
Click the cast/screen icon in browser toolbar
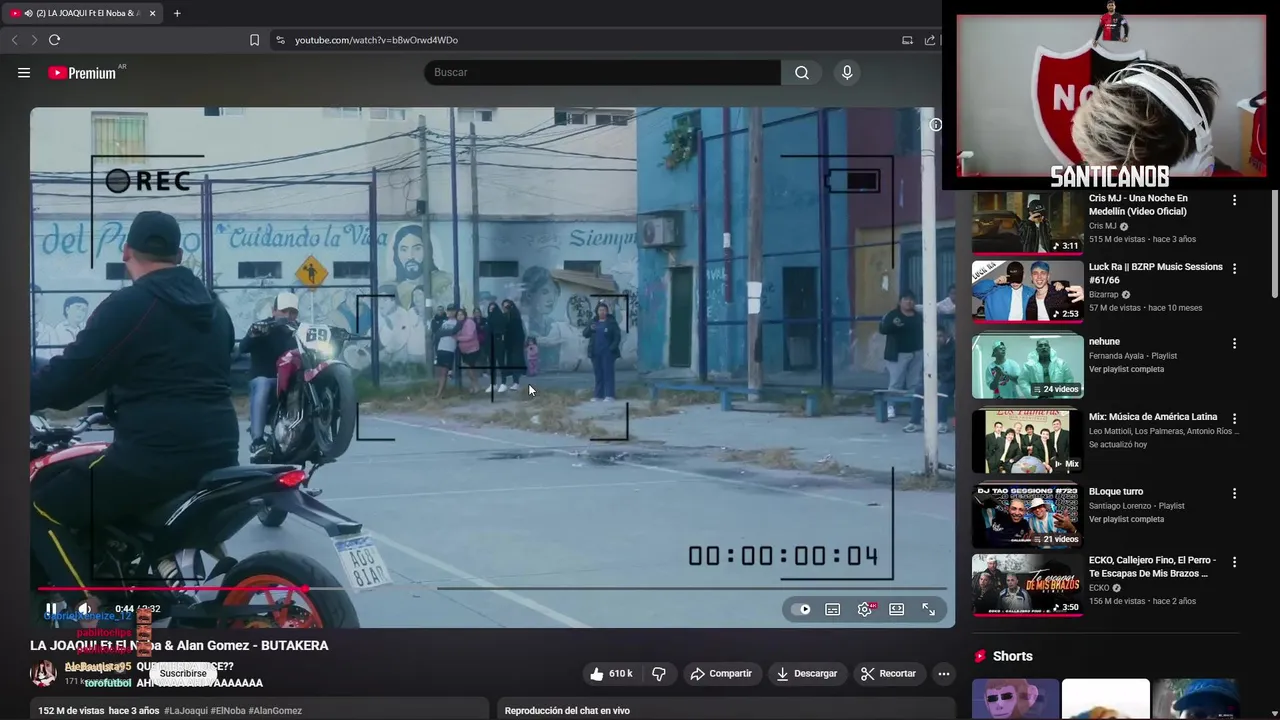tap(907, 40)
